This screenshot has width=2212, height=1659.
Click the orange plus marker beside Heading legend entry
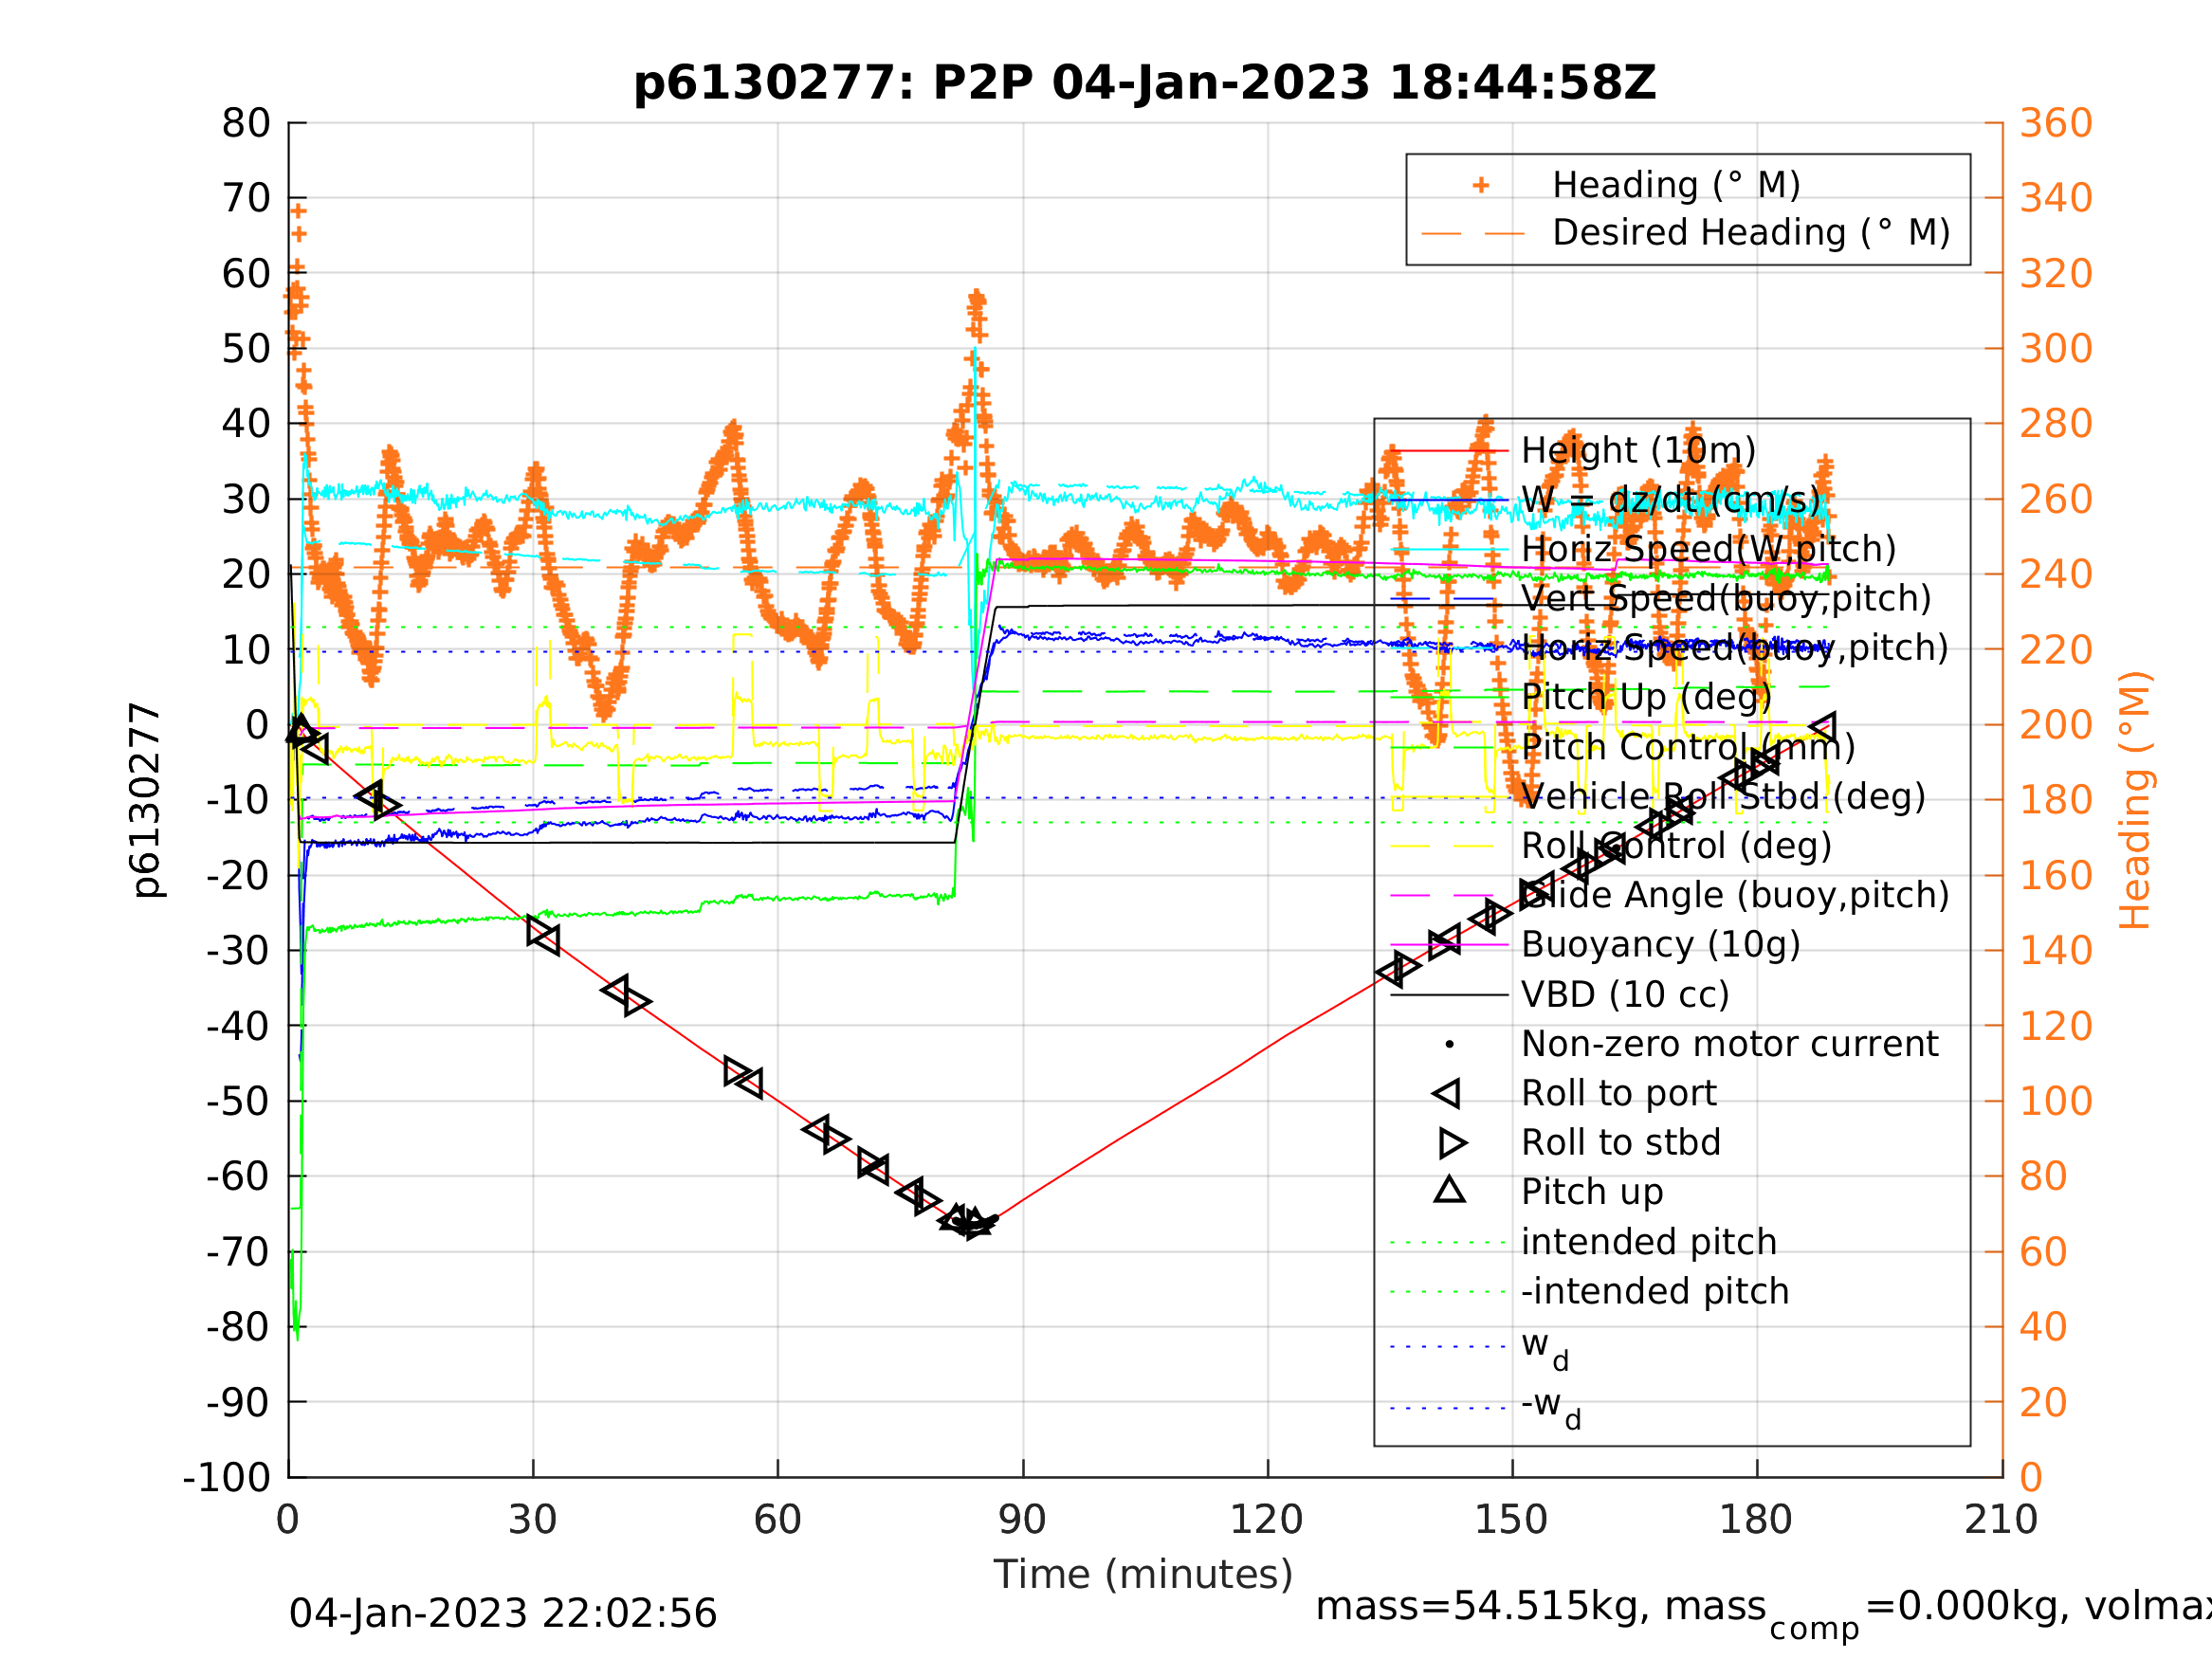1481,185
